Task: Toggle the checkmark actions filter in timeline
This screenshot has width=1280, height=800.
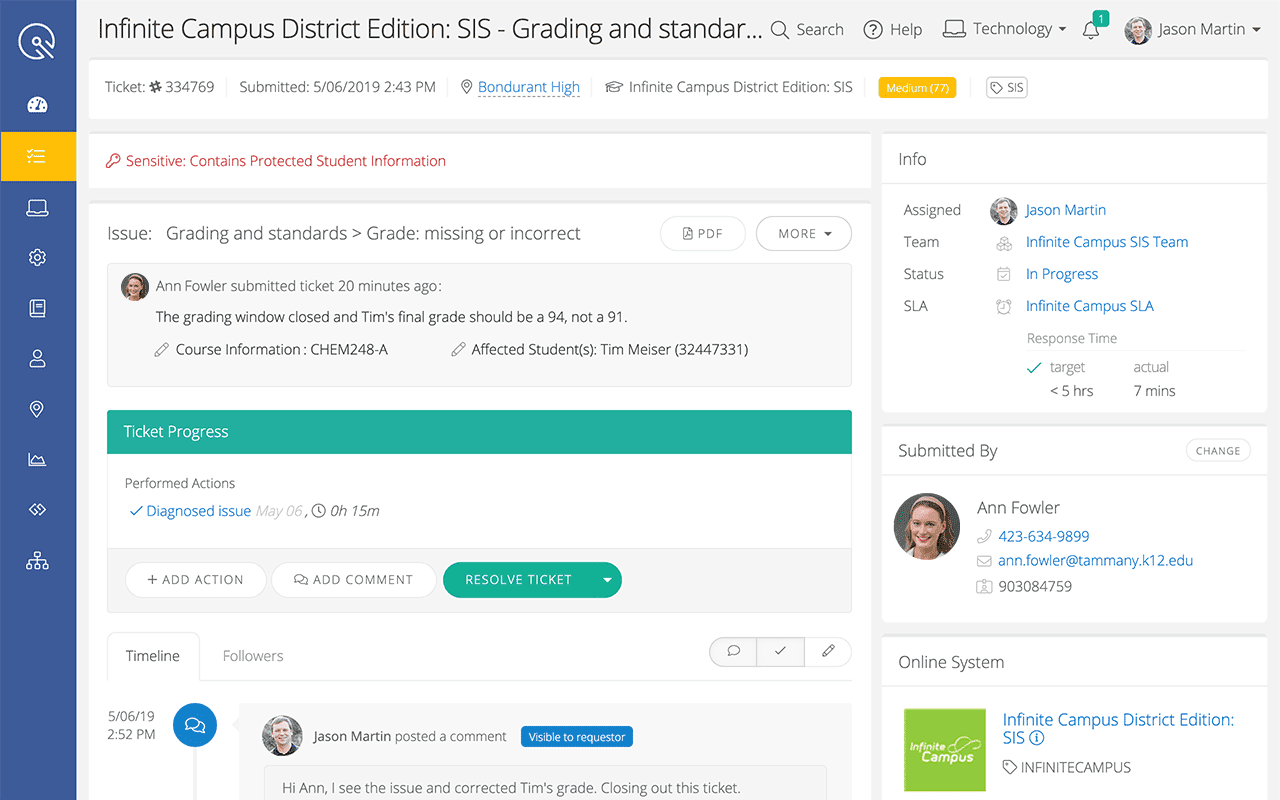Action: 780,651
